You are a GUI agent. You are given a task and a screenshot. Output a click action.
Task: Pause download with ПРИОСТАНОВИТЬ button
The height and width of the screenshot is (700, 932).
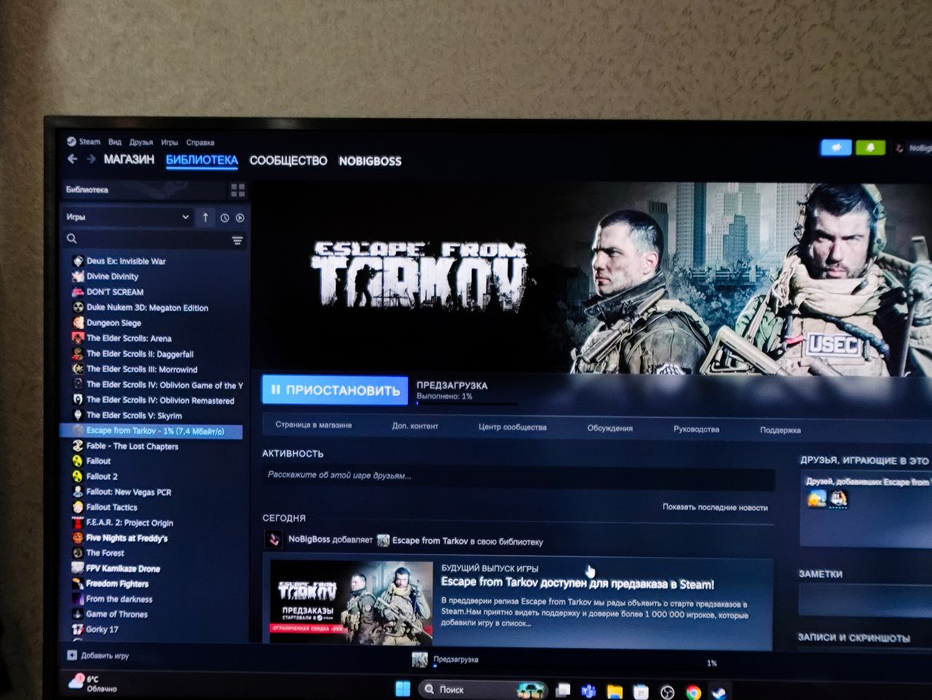(x=335, y=390)
